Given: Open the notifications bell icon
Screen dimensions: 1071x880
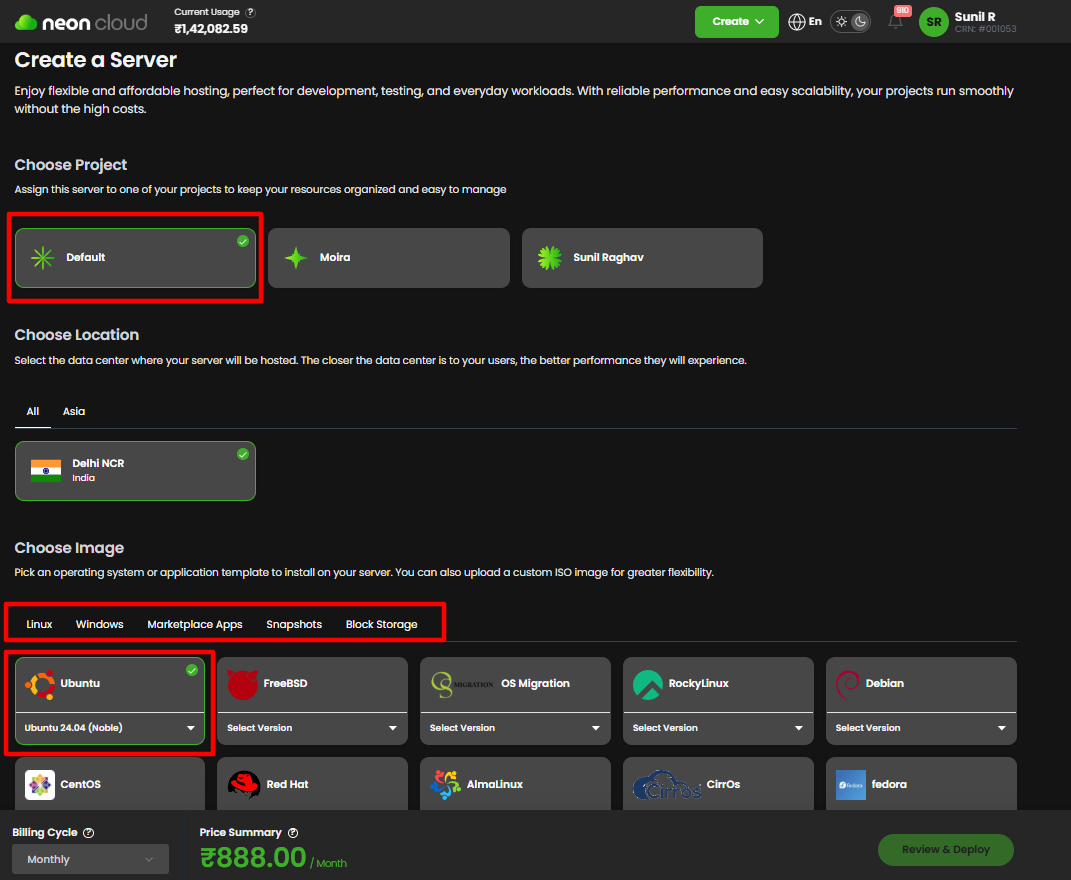Looking at the screenshot, I should pyautogui.click(x=895, y=22).
